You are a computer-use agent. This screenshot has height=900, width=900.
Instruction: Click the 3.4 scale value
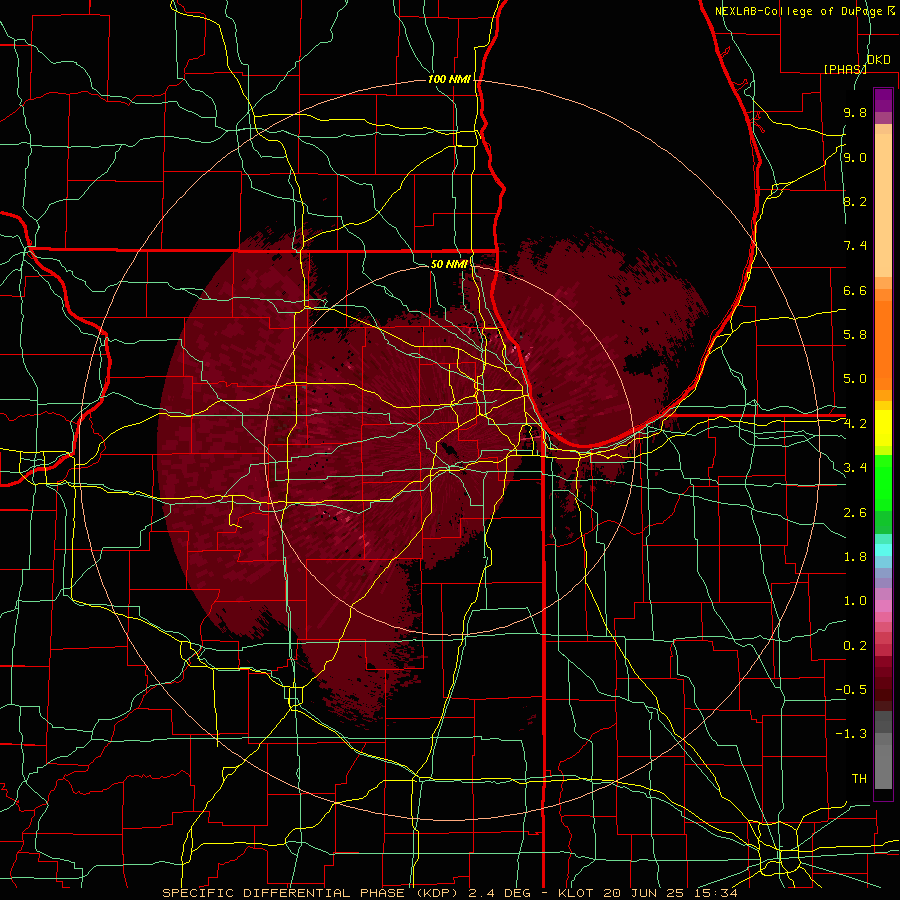click(855, 468)
